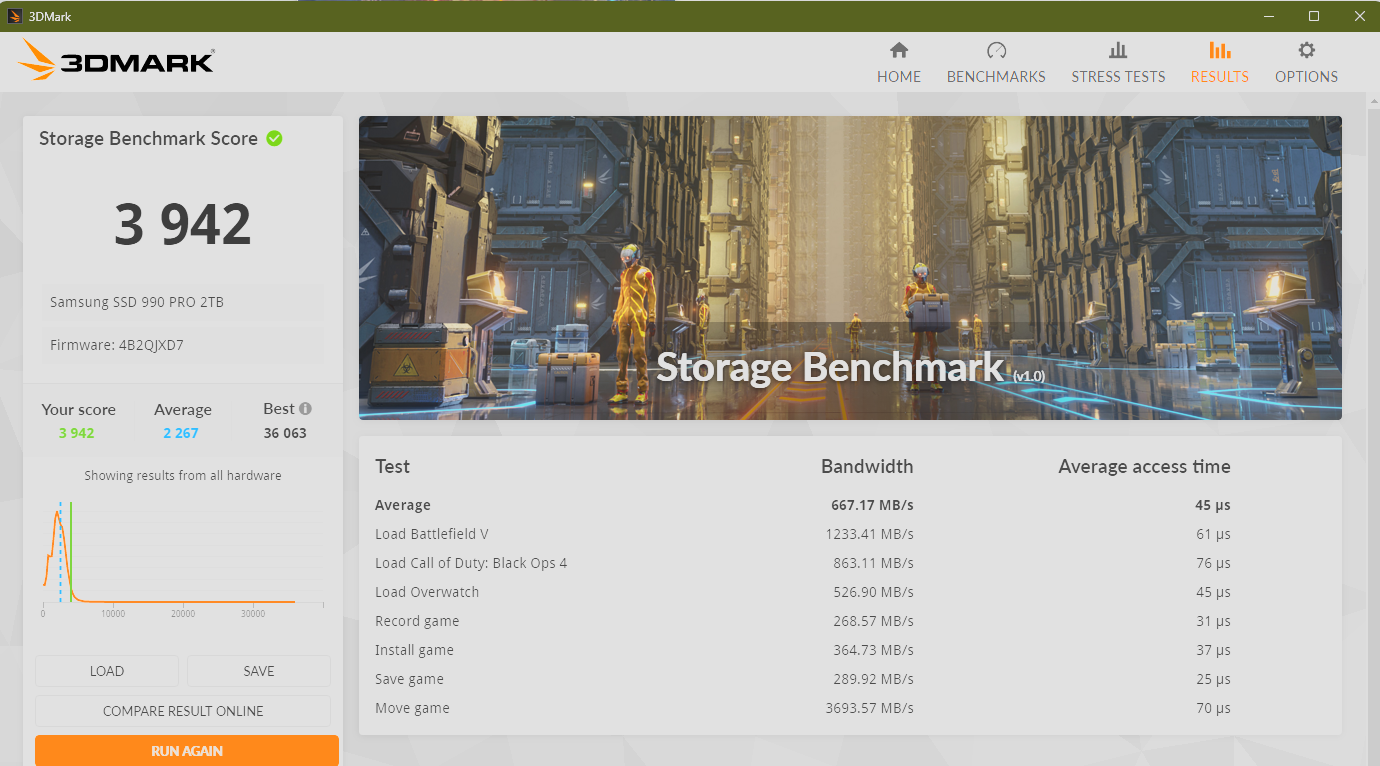Click the score distribution chart
The height and width of the screenshot is (766, 1380).
coord(183,555)
